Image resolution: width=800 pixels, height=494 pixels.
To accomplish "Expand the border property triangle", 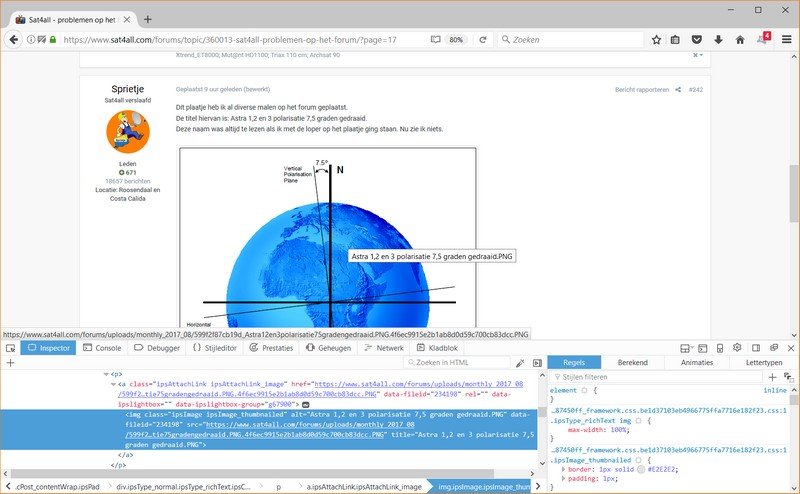I will pyautogui.click(x=563, y=468).
